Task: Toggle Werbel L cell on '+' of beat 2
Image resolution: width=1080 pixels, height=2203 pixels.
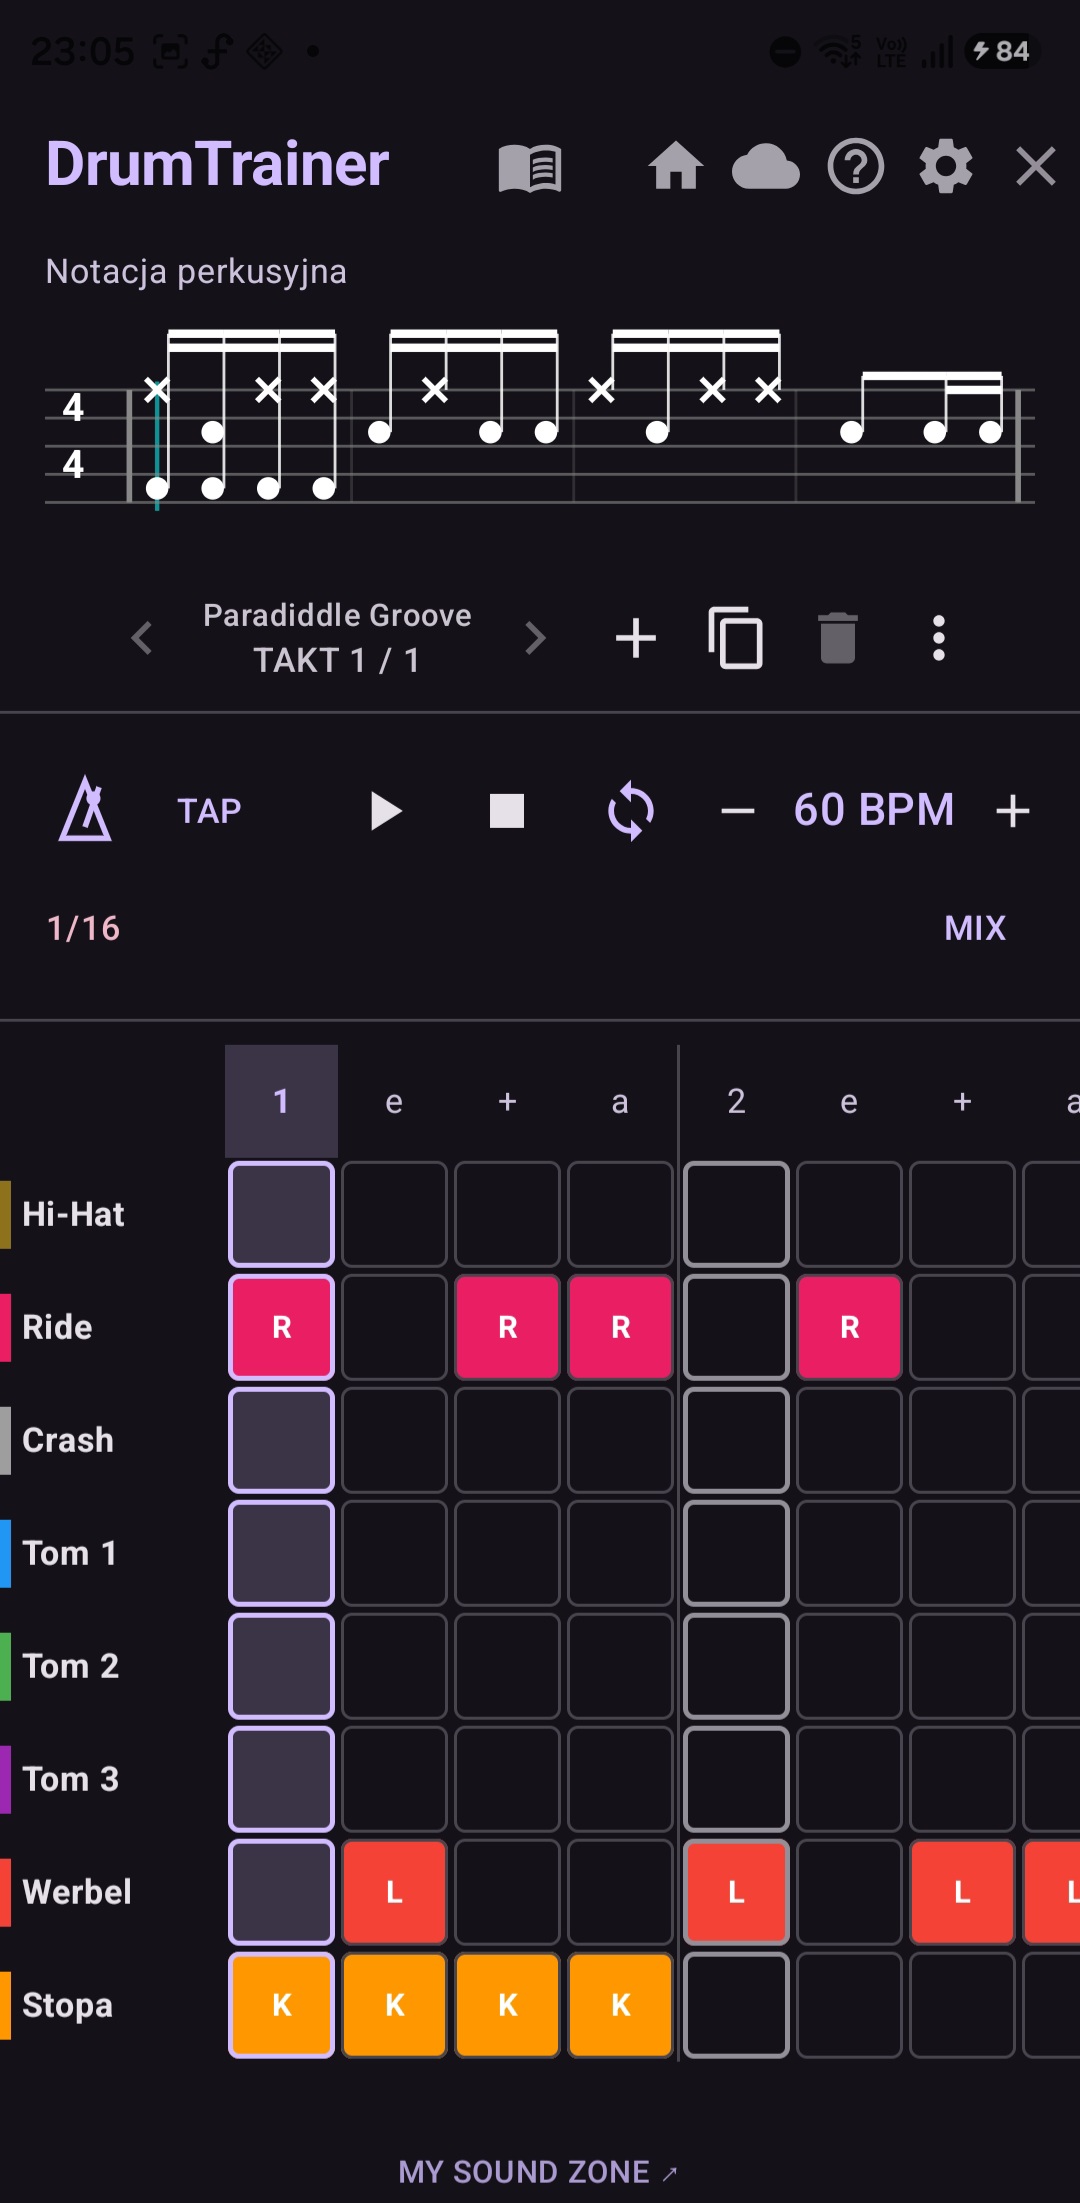Action: click(x=963, y=1892)
